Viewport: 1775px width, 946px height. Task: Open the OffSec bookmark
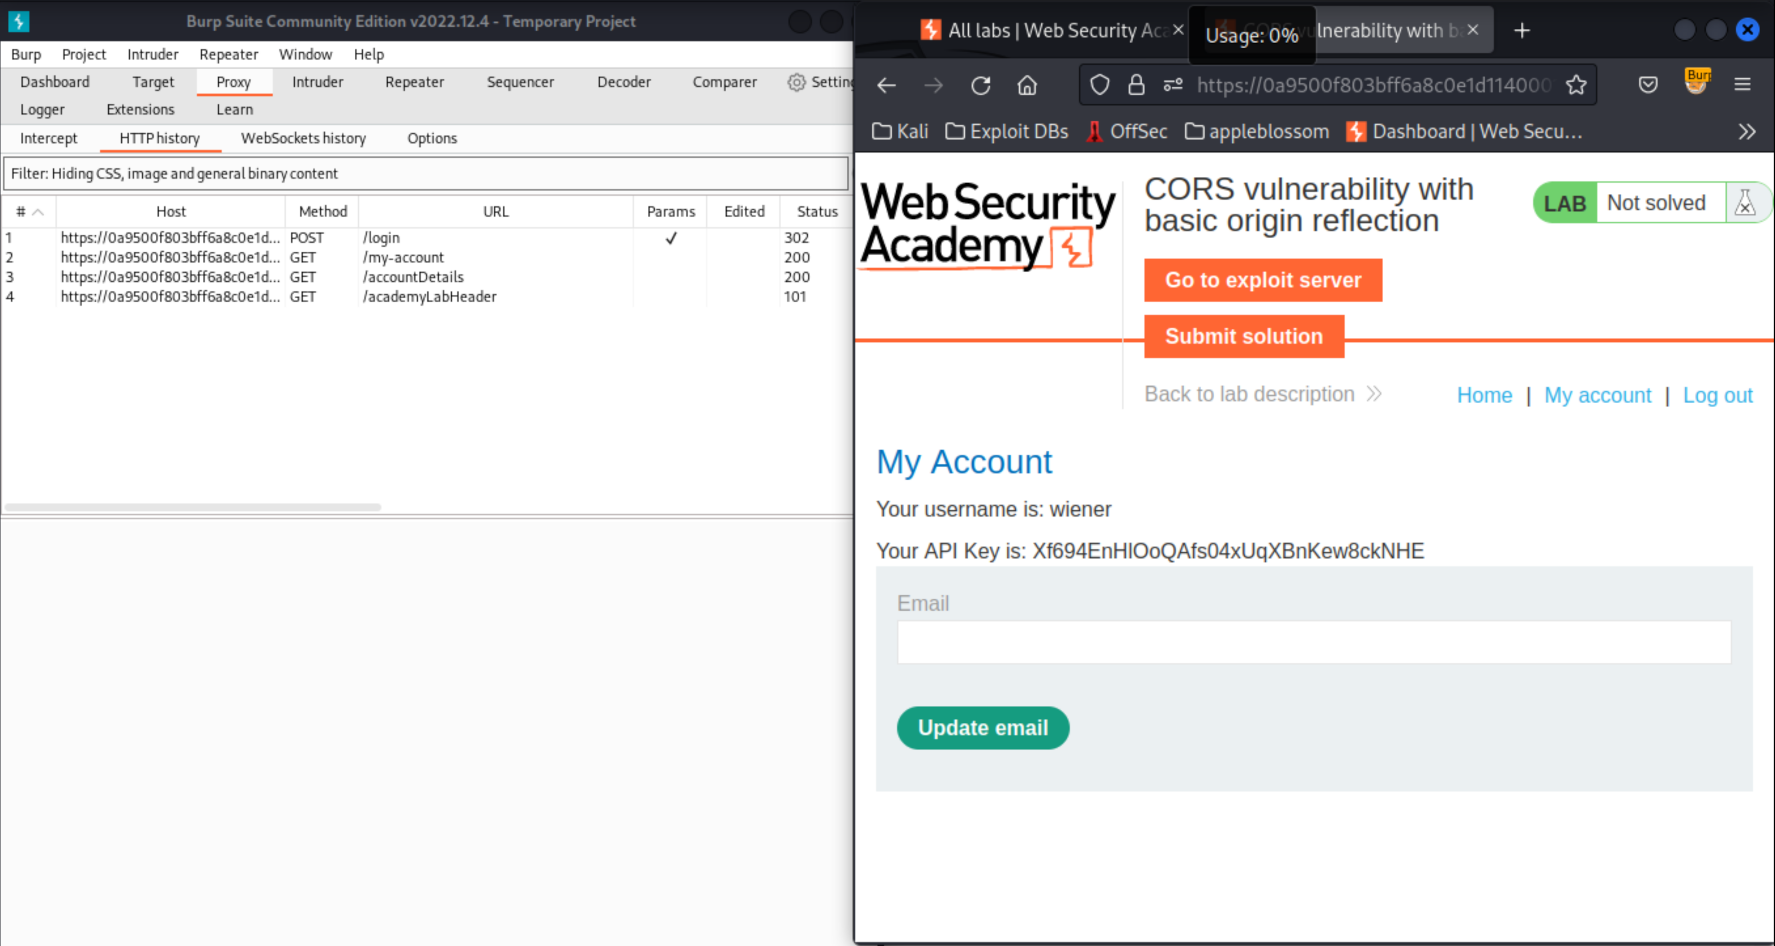[x=1126, y=132]
